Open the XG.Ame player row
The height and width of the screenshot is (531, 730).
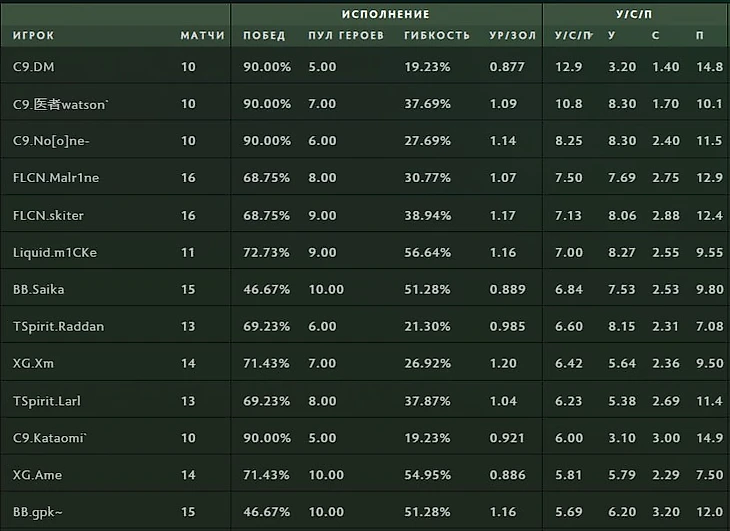(x=365, y=475)
